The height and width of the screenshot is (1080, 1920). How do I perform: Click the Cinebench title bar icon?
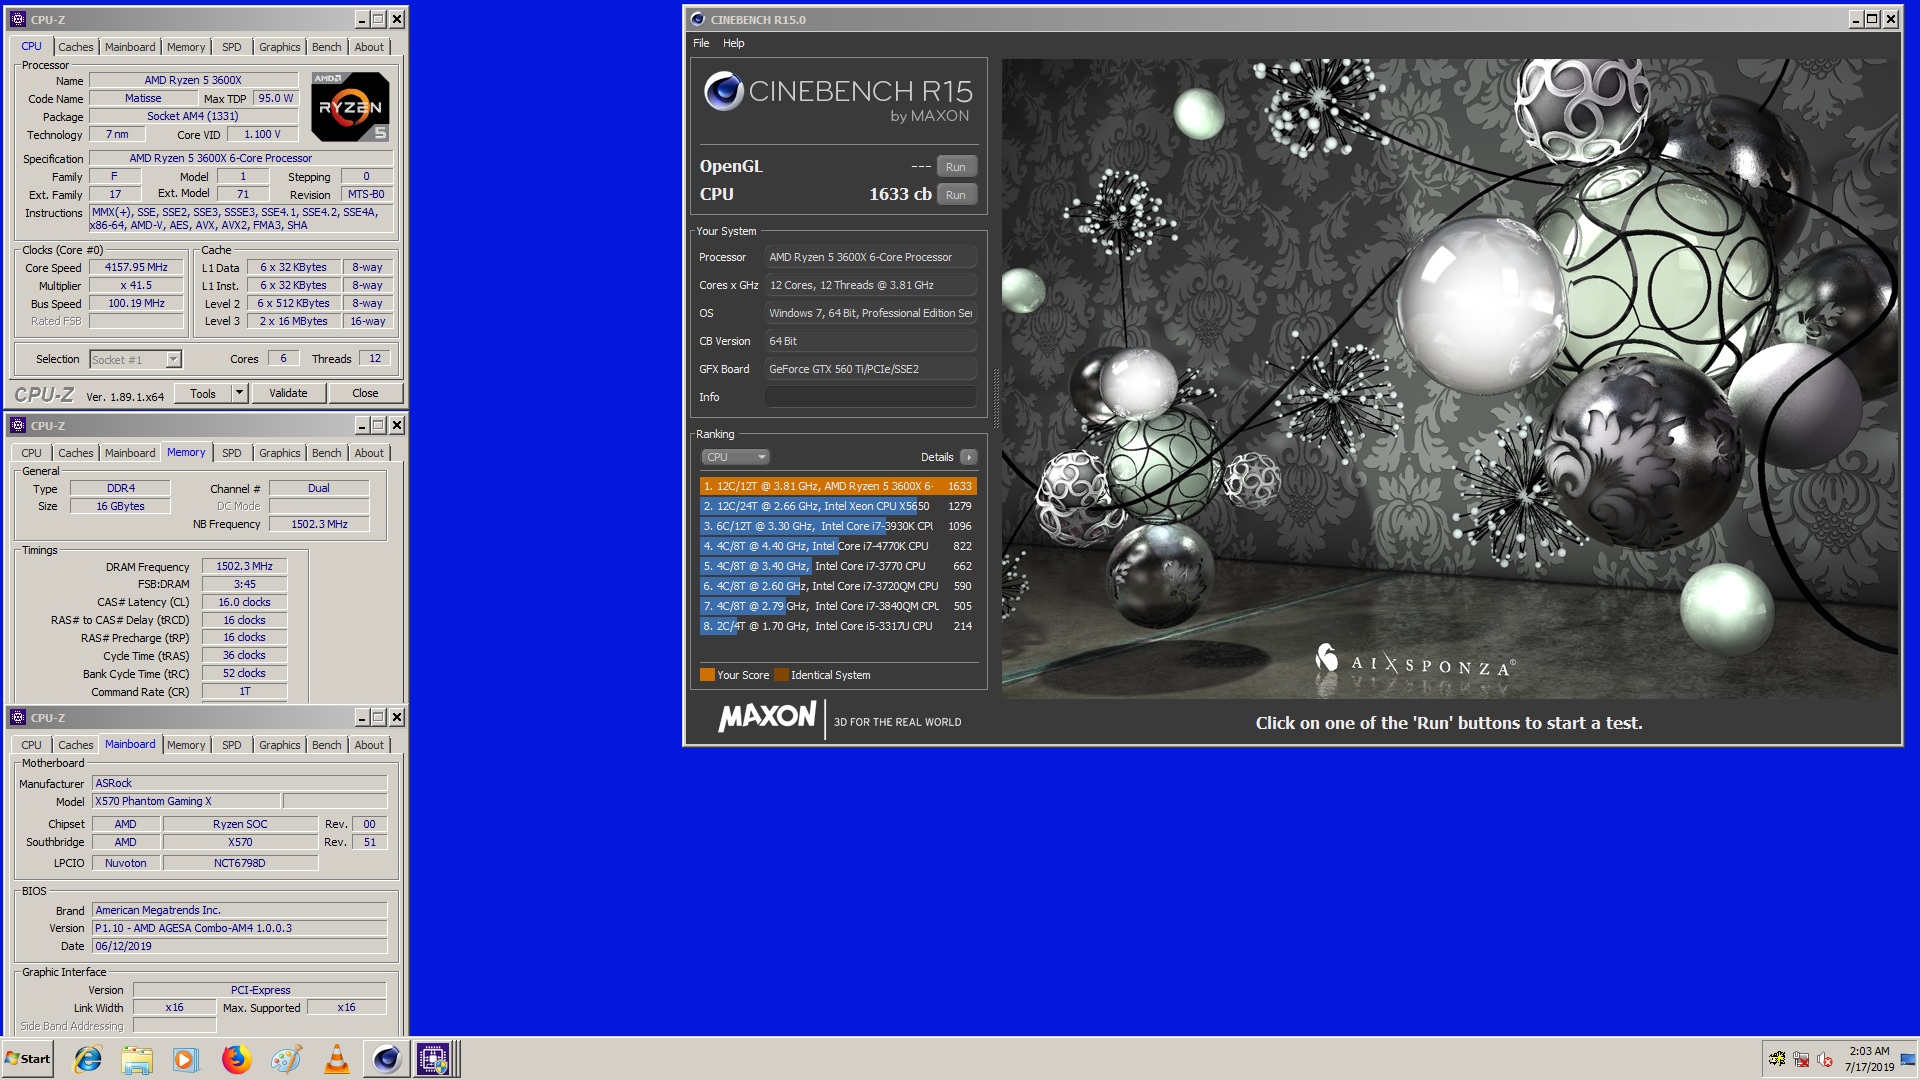[698, 19]
